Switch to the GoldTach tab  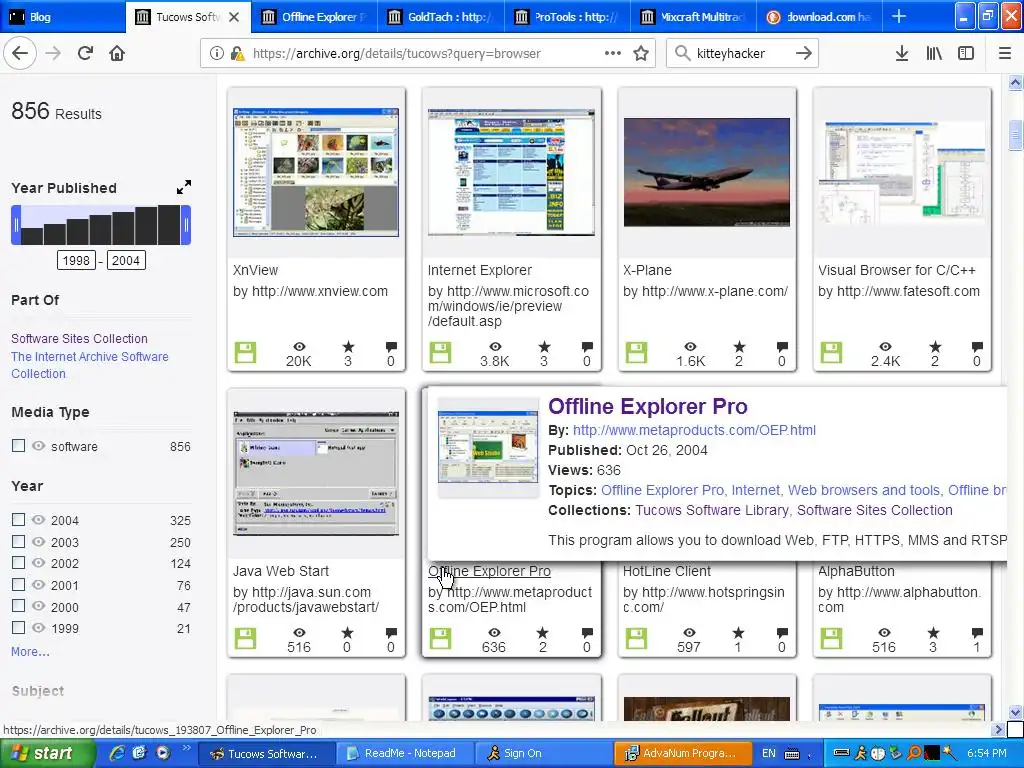[441, 17]
